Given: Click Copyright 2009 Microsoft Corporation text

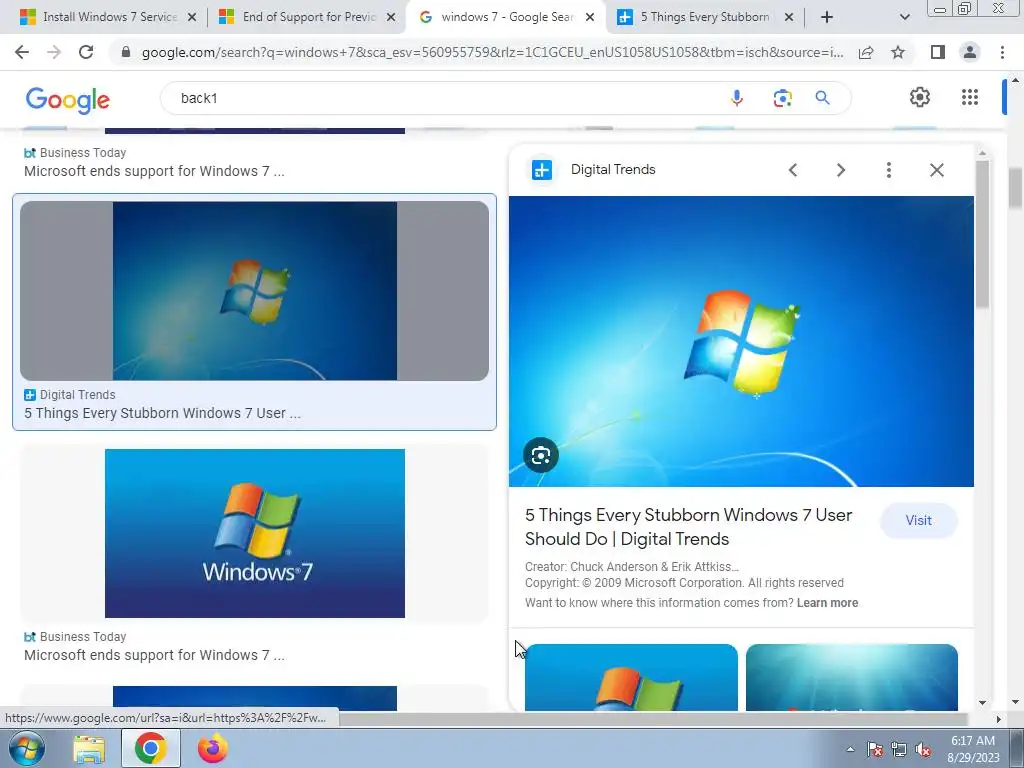Looking at the screenshot, I should click(x=684, y=583).
